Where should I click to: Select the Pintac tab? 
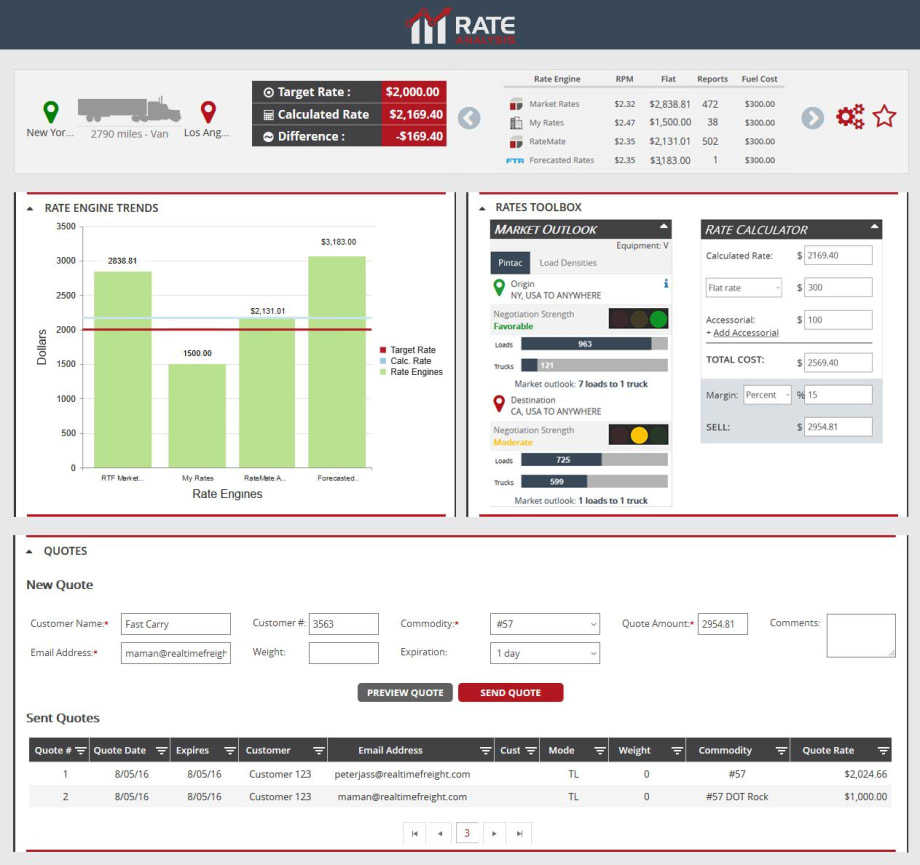pyautogui.click(x=512, y=262)
